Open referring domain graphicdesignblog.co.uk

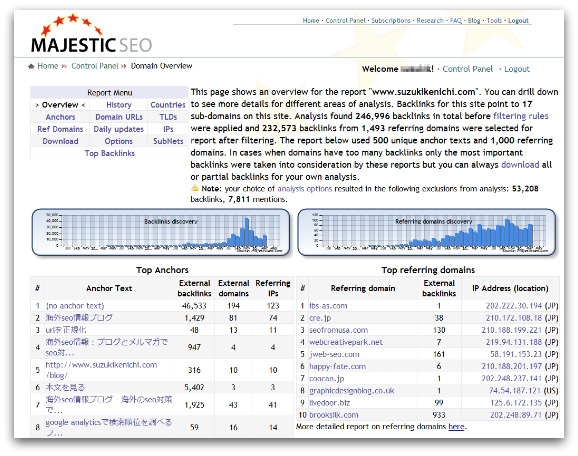click(x=352, y=391)
